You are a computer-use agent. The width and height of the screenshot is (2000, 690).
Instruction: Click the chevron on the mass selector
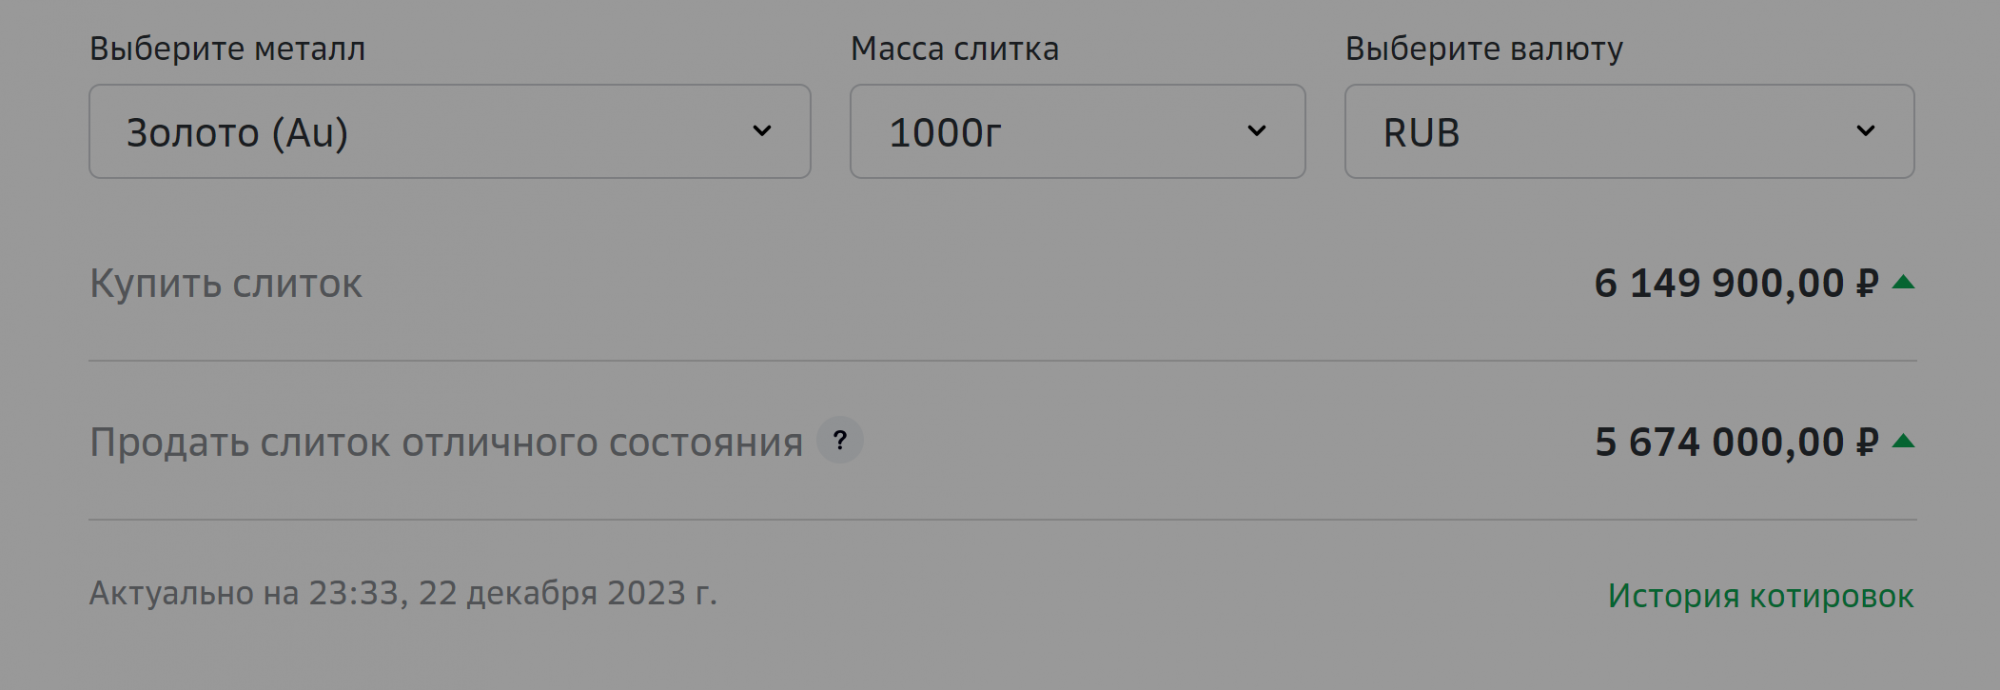pos(1259,131)
